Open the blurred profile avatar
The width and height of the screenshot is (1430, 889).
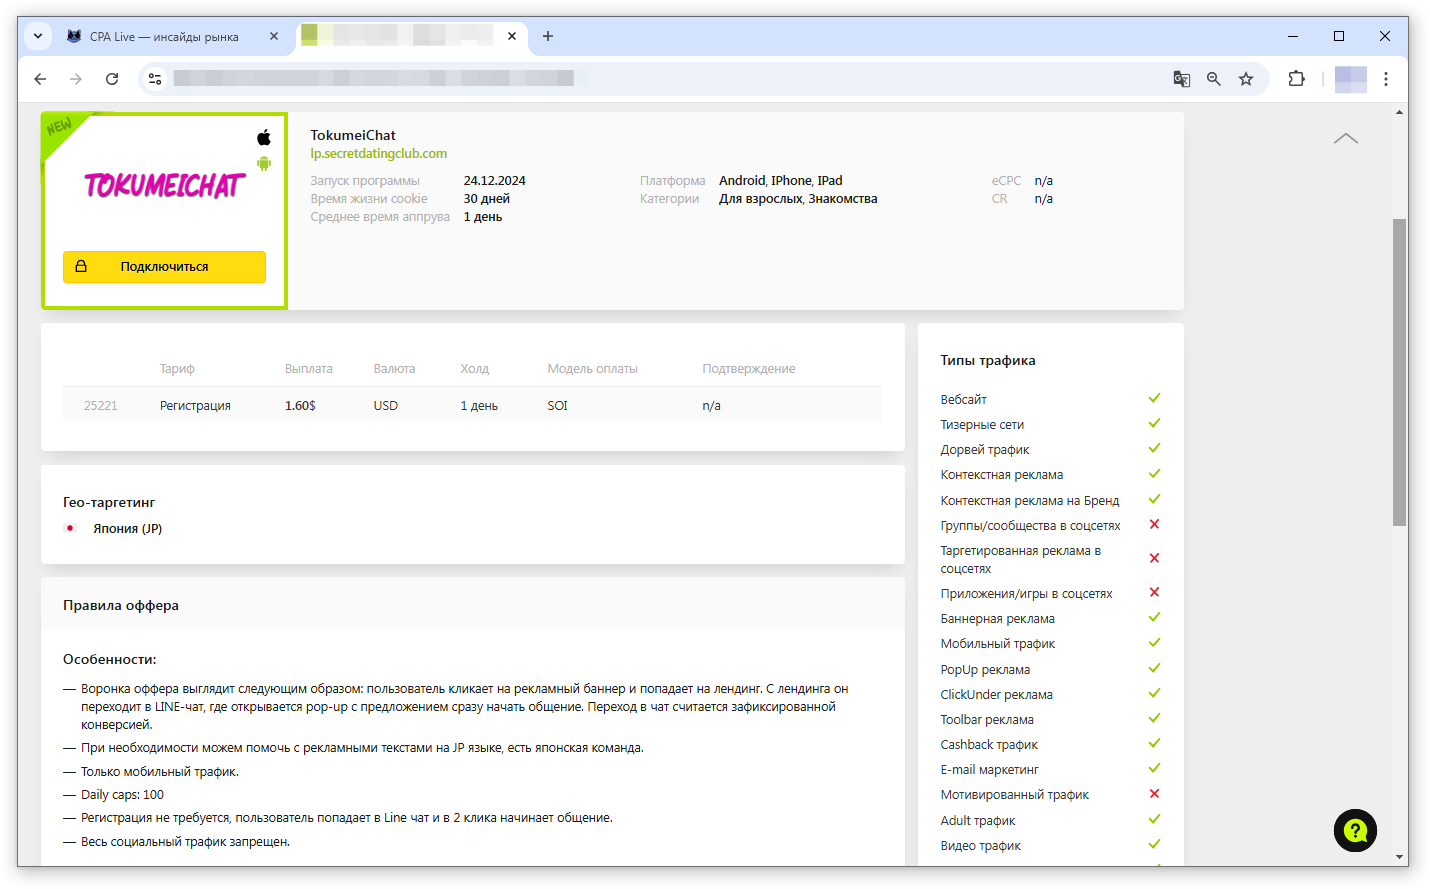coord(1351,79)
